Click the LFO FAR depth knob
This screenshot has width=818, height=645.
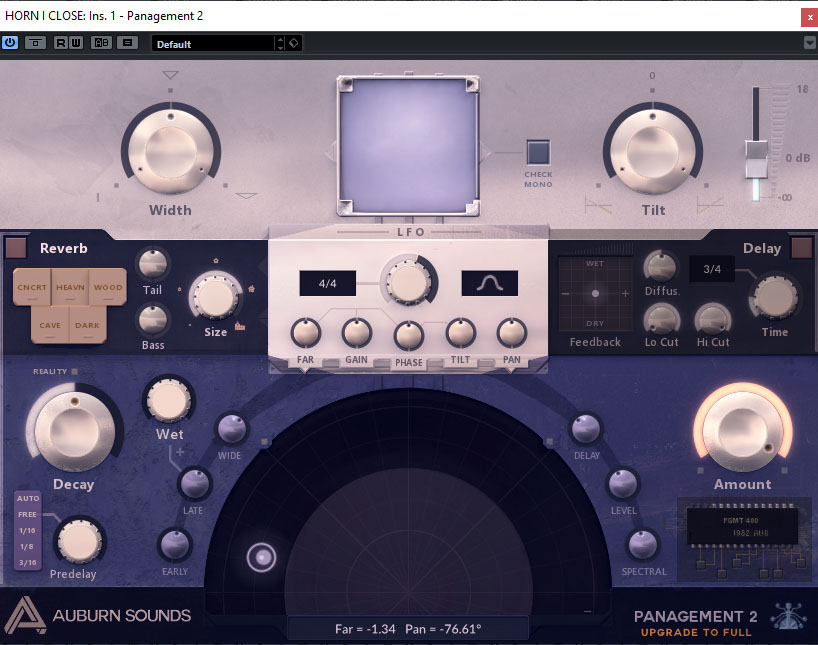click(306, 333)
